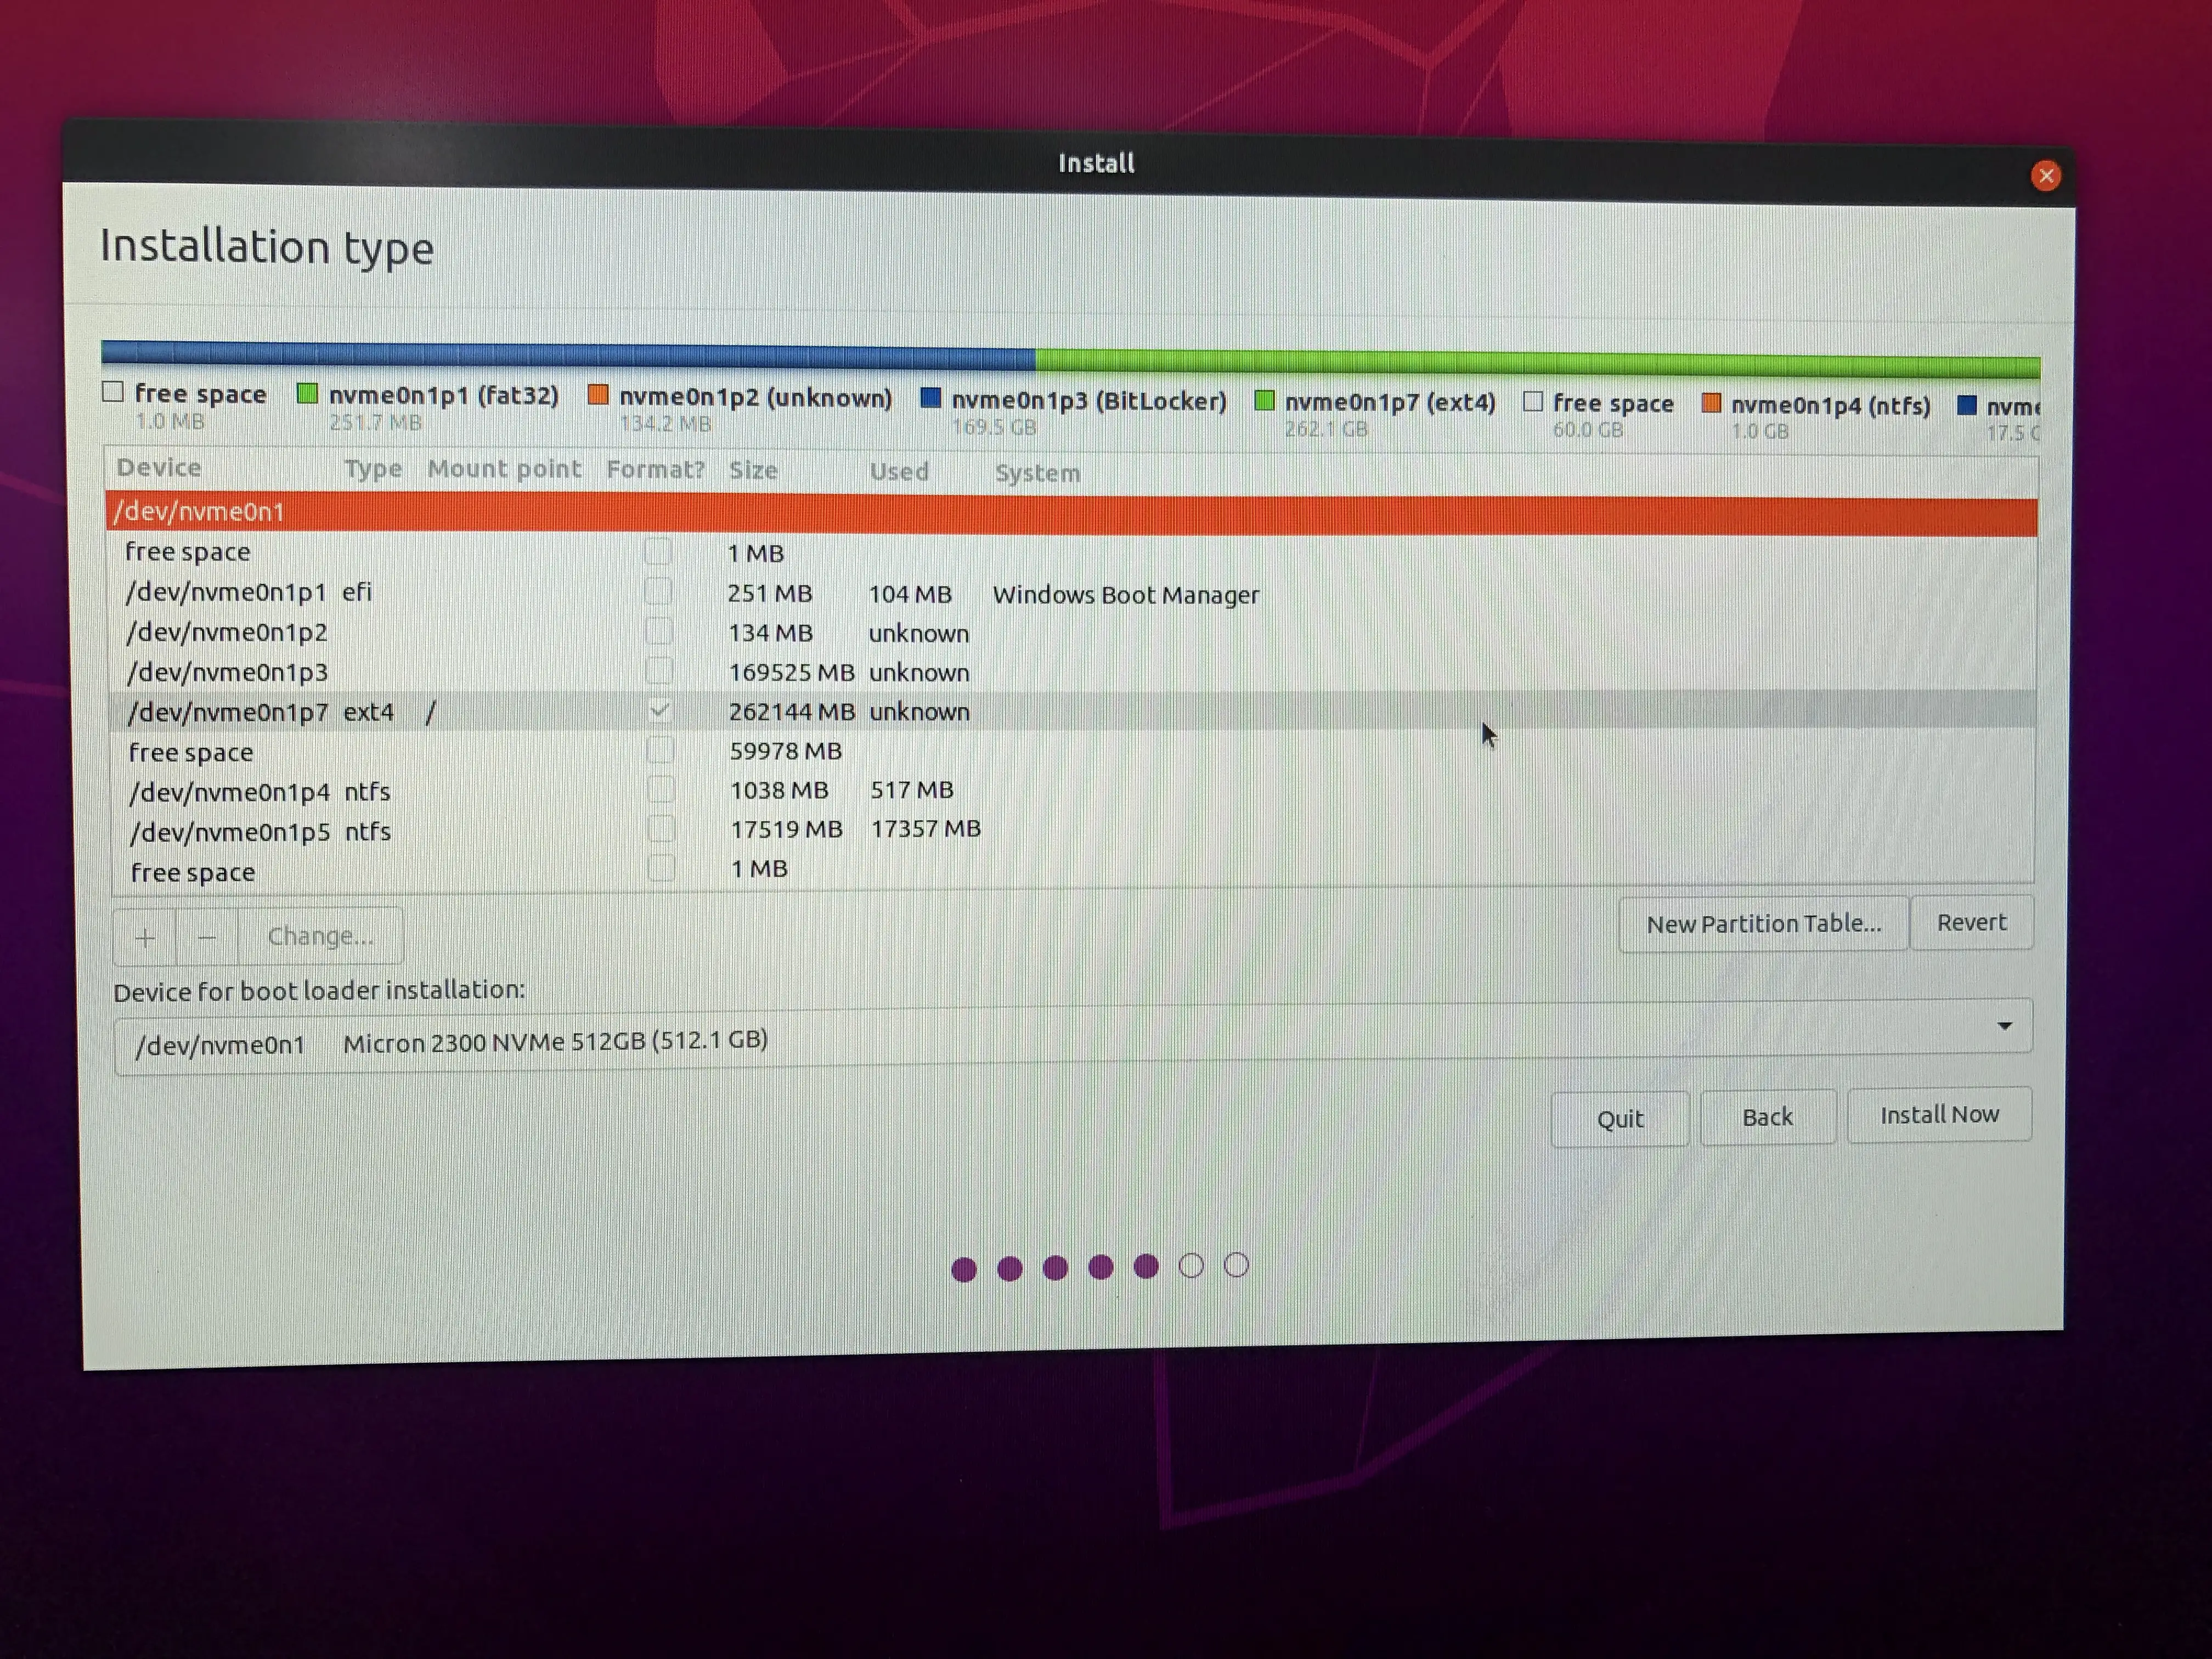Click the minus remove partition icon
The width and height of the screenshot is (2212, 1659).
(x=207, y=937)
